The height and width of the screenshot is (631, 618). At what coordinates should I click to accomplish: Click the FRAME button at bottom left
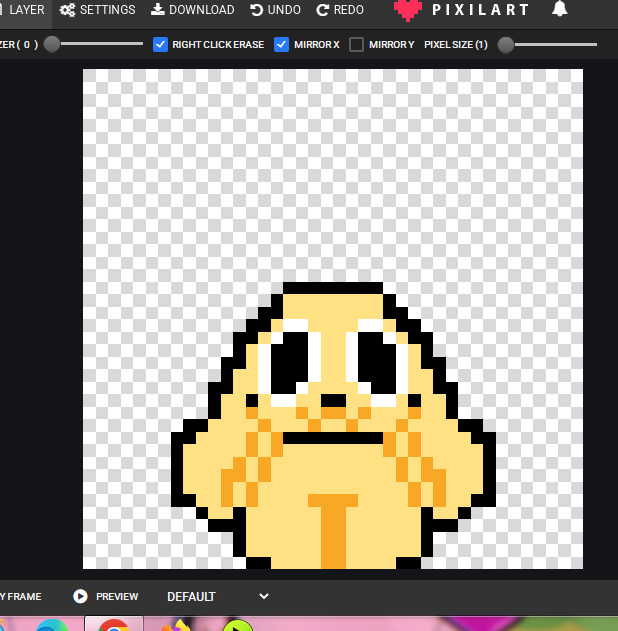pyautogui.click(x=21, y=596)
